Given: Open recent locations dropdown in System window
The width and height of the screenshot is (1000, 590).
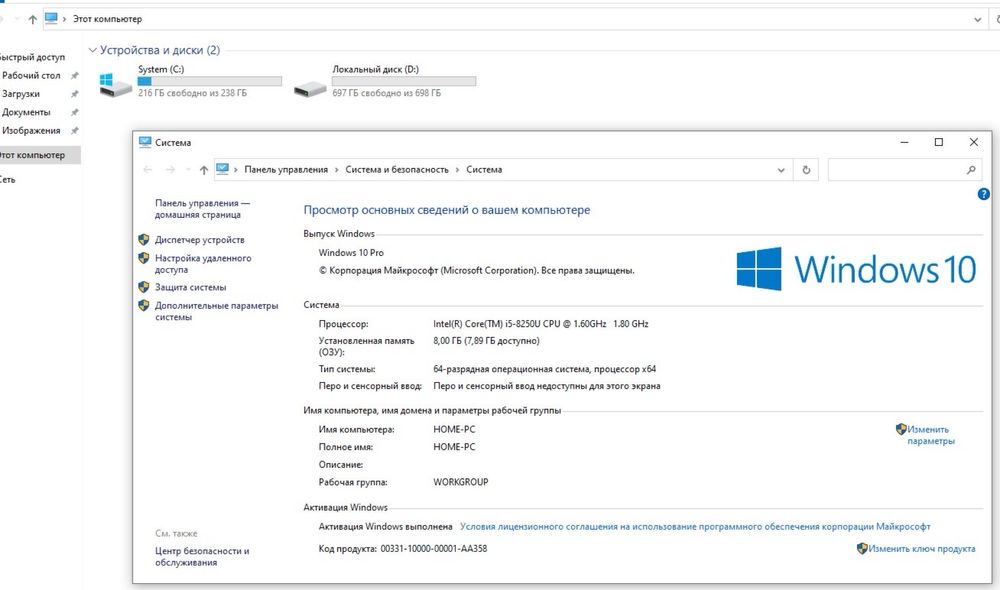Looking at the screenshot, I should [x=188, y=170].
